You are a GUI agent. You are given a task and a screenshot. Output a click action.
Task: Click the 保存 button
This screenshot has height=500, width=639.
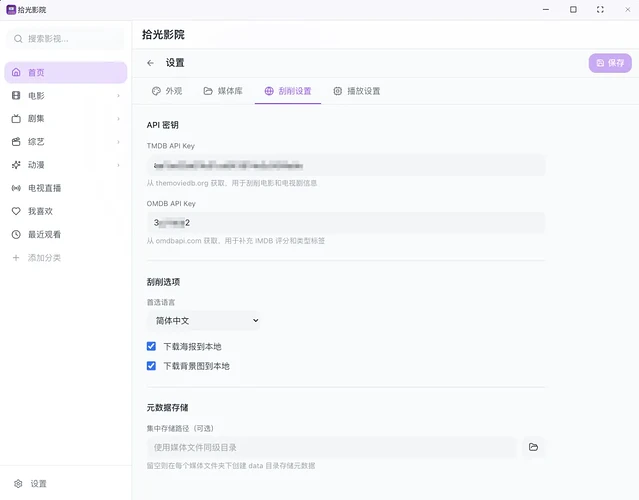click(x=610, y=63)
